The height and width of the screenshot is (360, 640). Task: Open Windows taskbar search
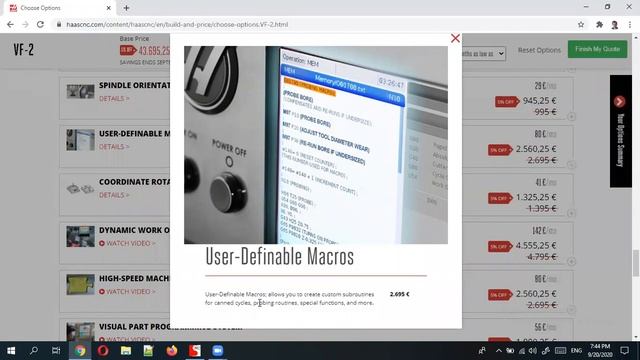(x=34, y=351)
